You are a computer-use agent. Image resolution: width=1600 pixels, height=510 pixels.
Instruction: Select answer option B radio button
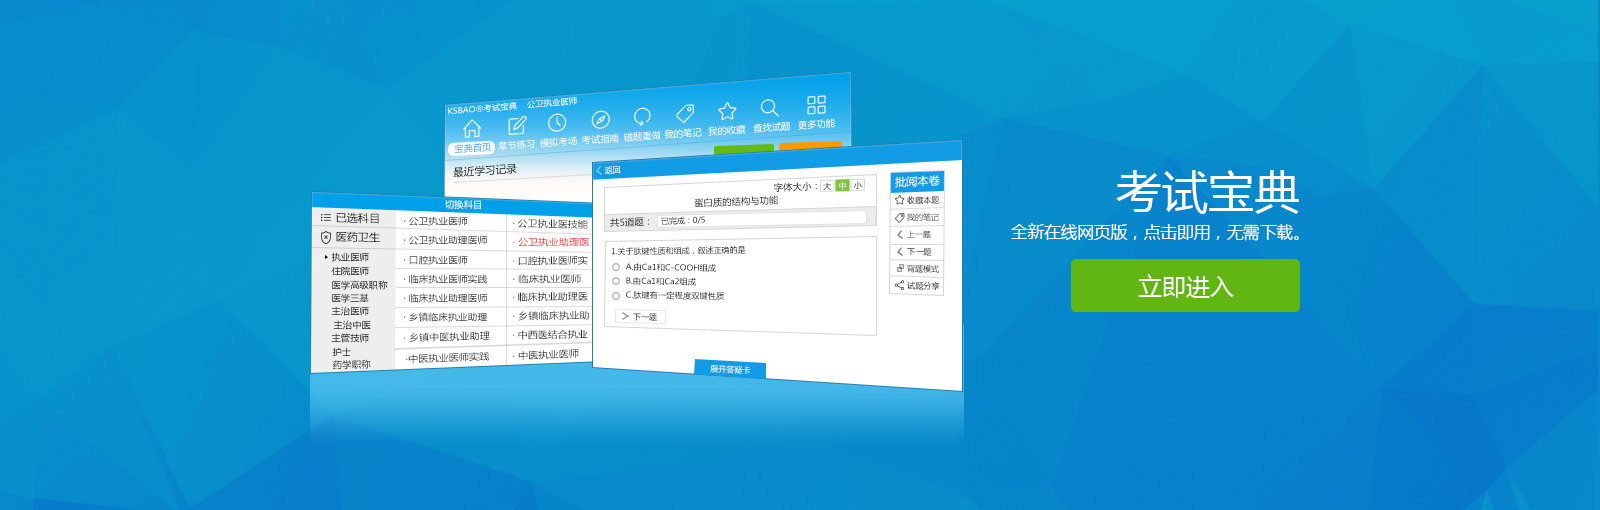(616, 281)
